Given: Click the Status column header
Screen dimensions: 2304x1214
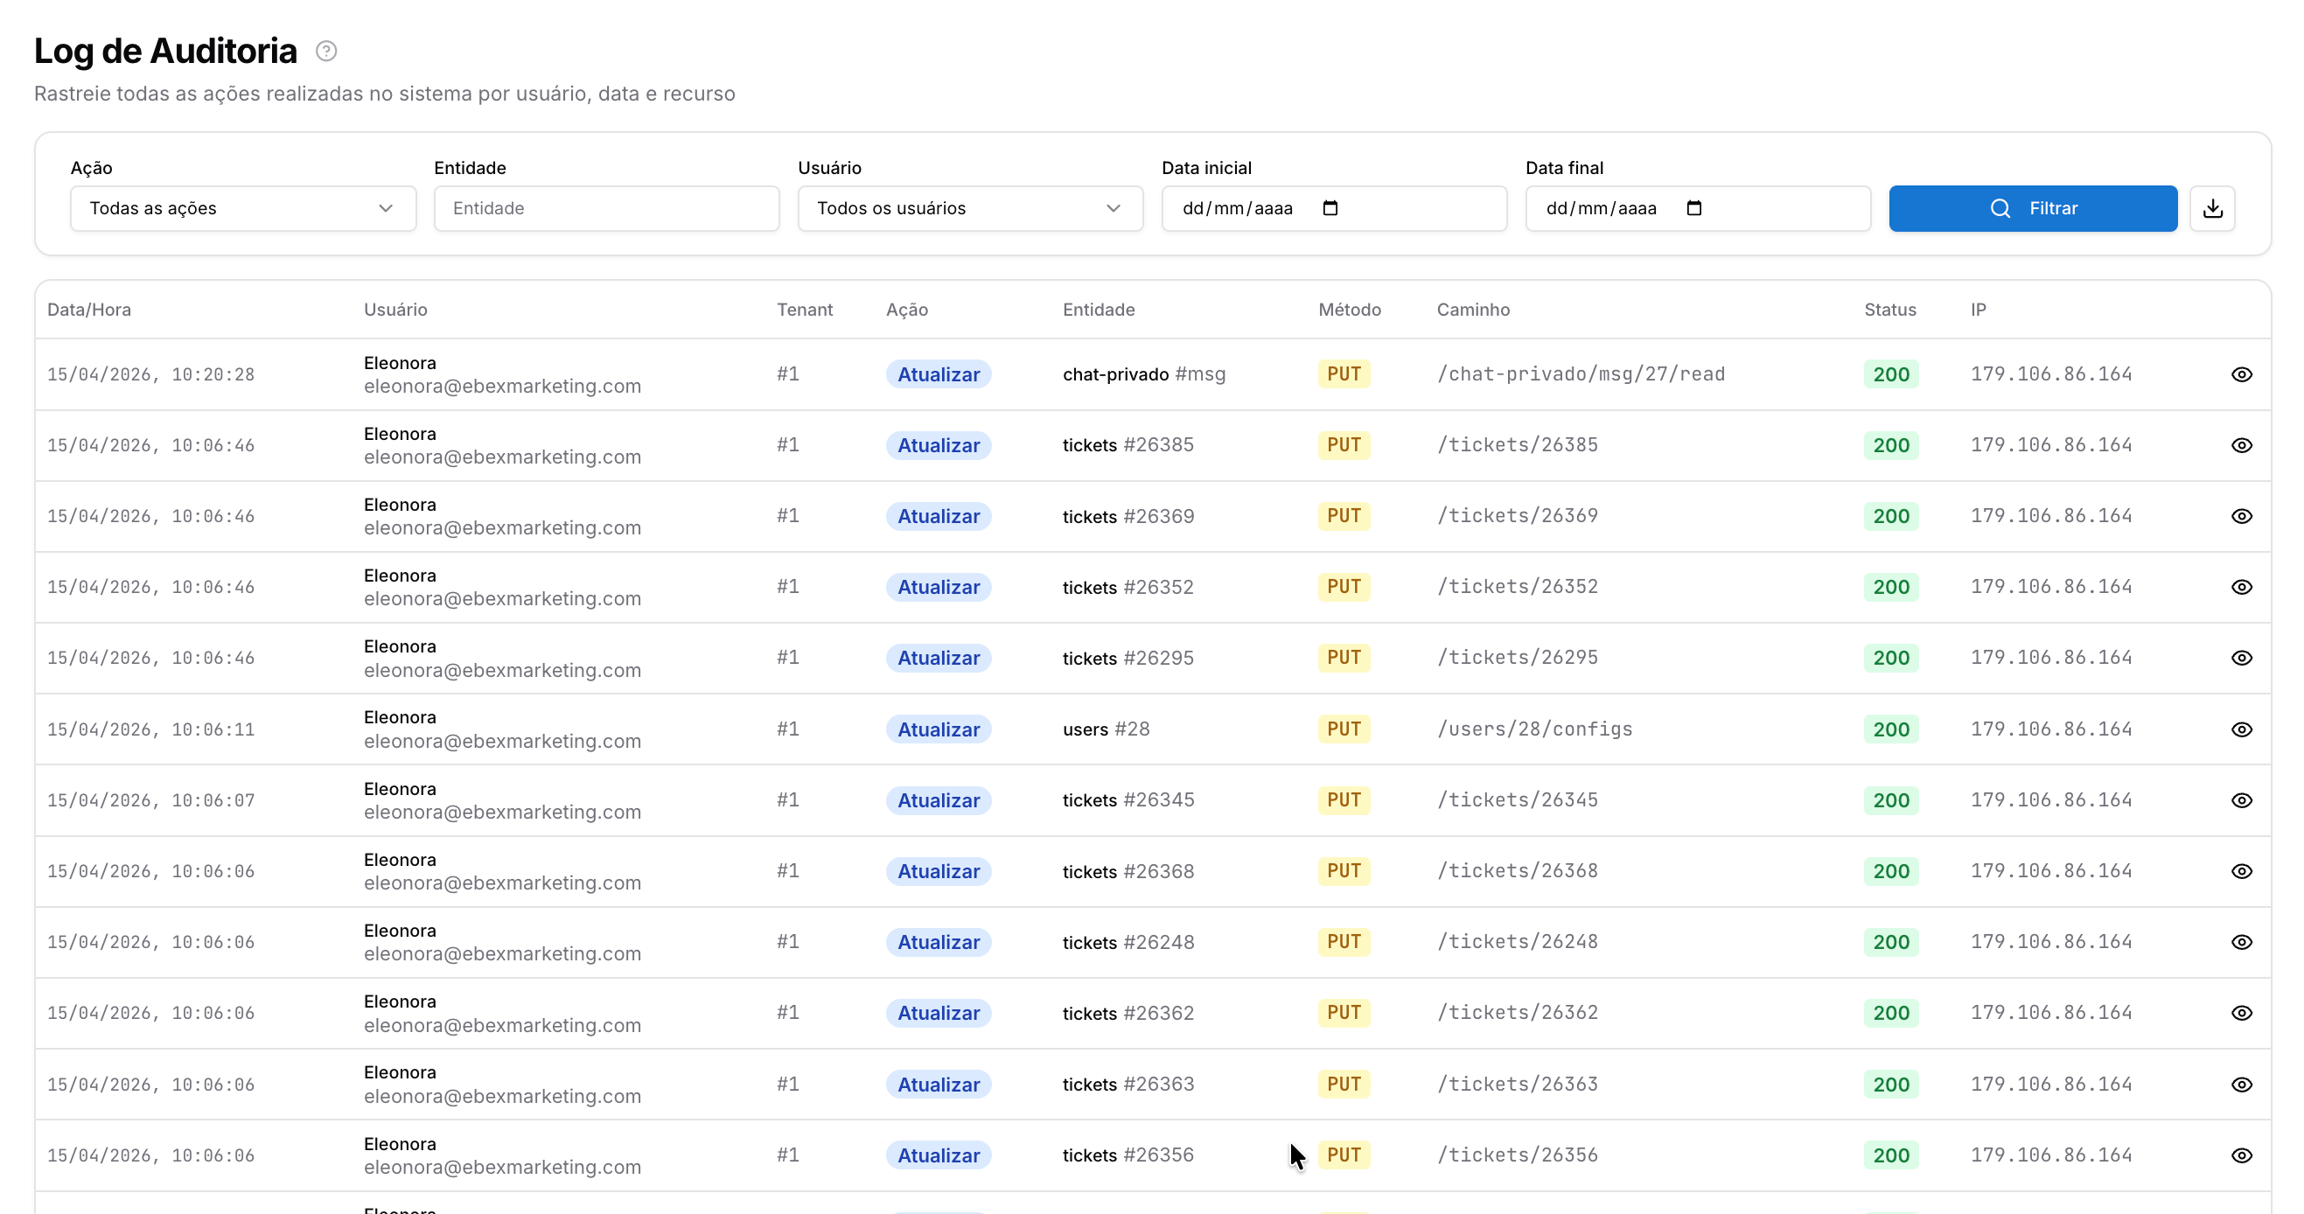Looking at the screenshot, I should coord(1890,309).
